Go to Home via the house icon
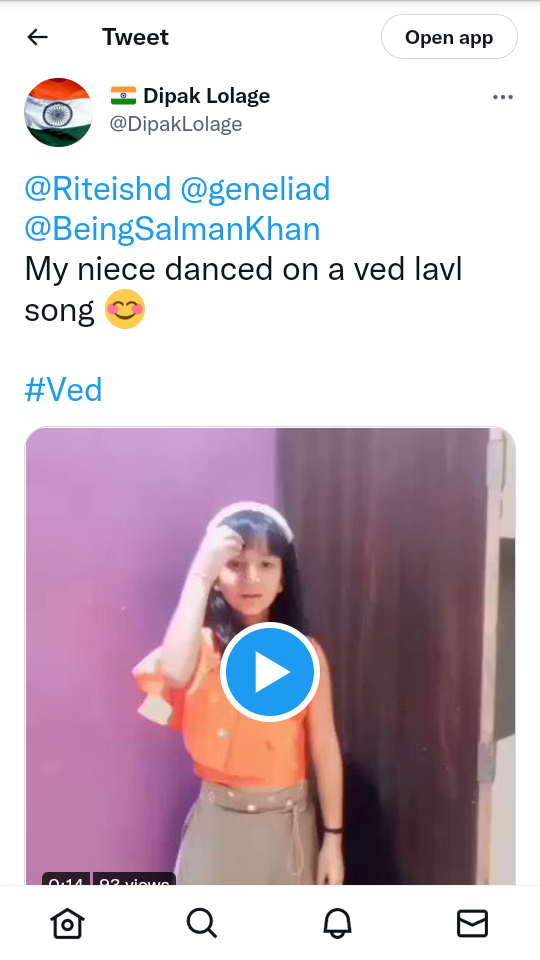The width and height of the screenshot is (540, 960). pos(67,923)
